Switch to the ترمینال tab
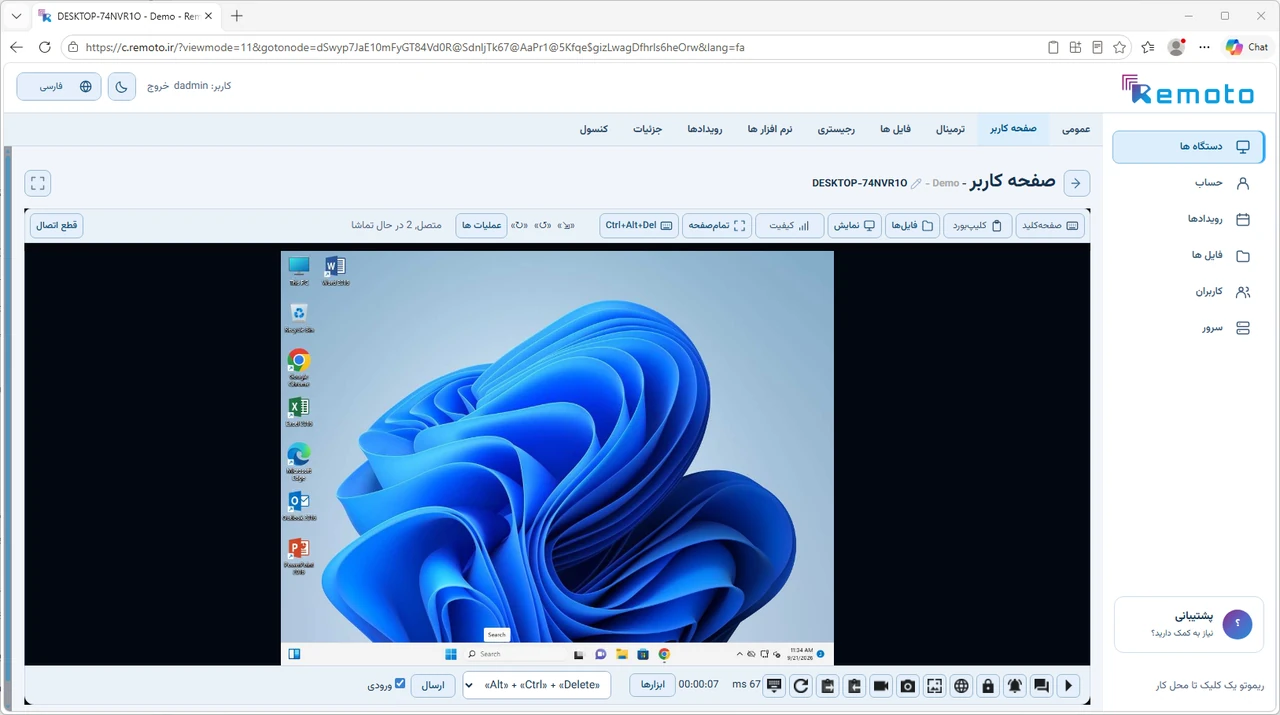The height and width of the screenshot is (715, 1280). coord(950,129)
